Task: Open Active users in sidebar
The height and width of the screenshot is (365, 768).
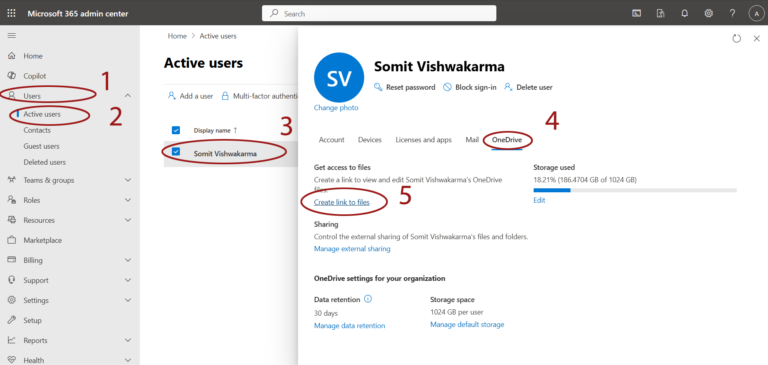Action: 42,114
